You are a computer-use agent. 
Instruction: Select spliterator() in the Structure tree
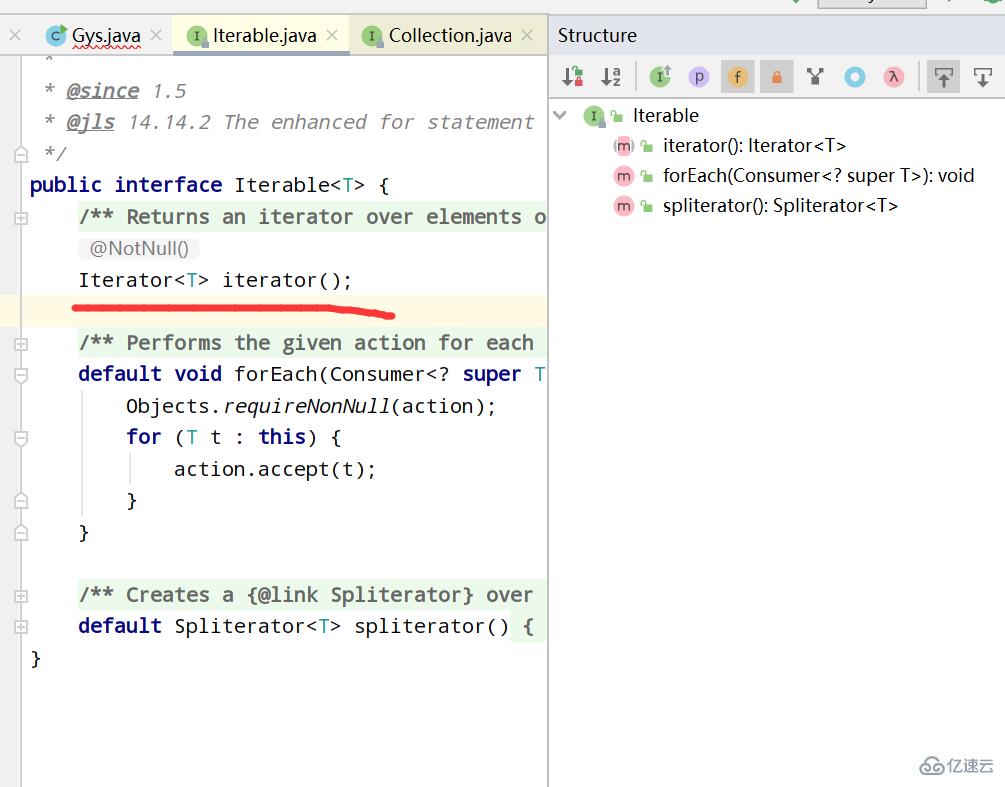pyautogui.click(x=779, y=206)
